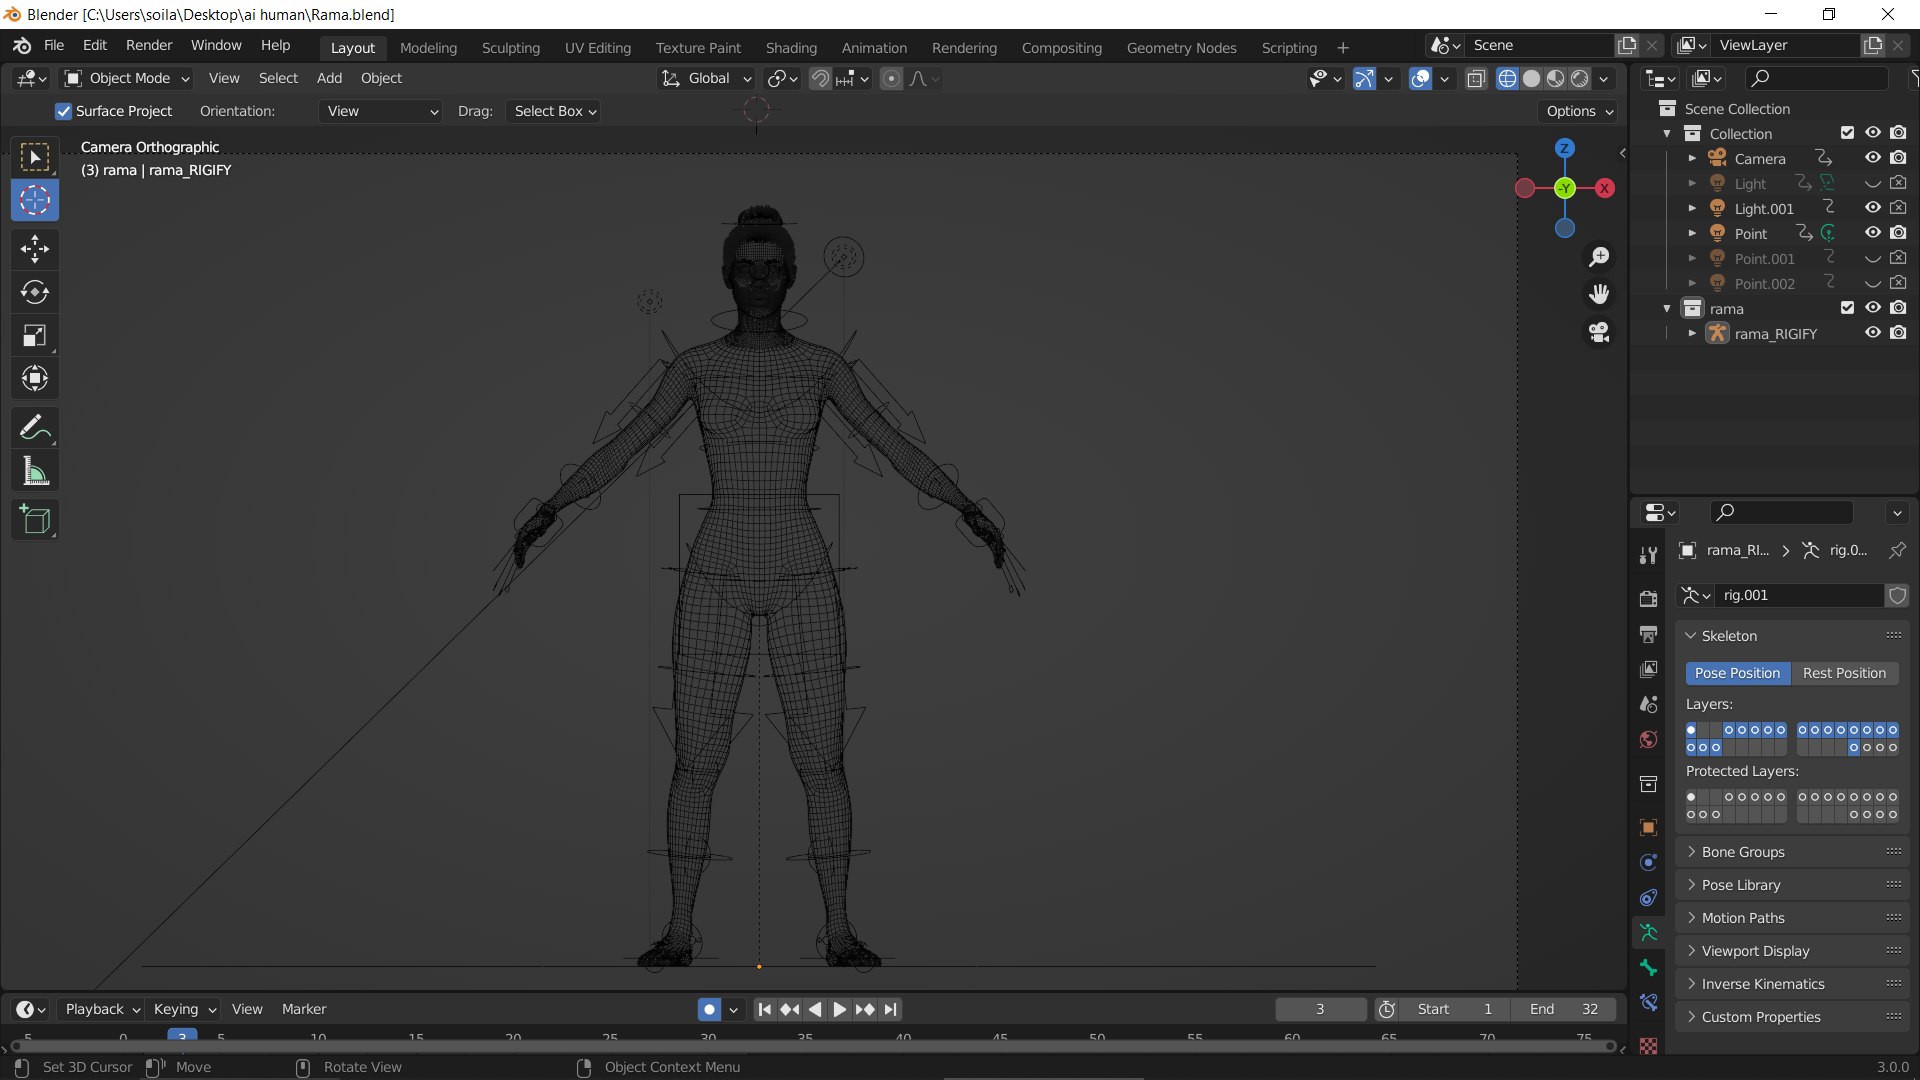Screen dimensions: 1920x1080
Task: Open Orientation View dropdown
Action: tap(381, 112)
